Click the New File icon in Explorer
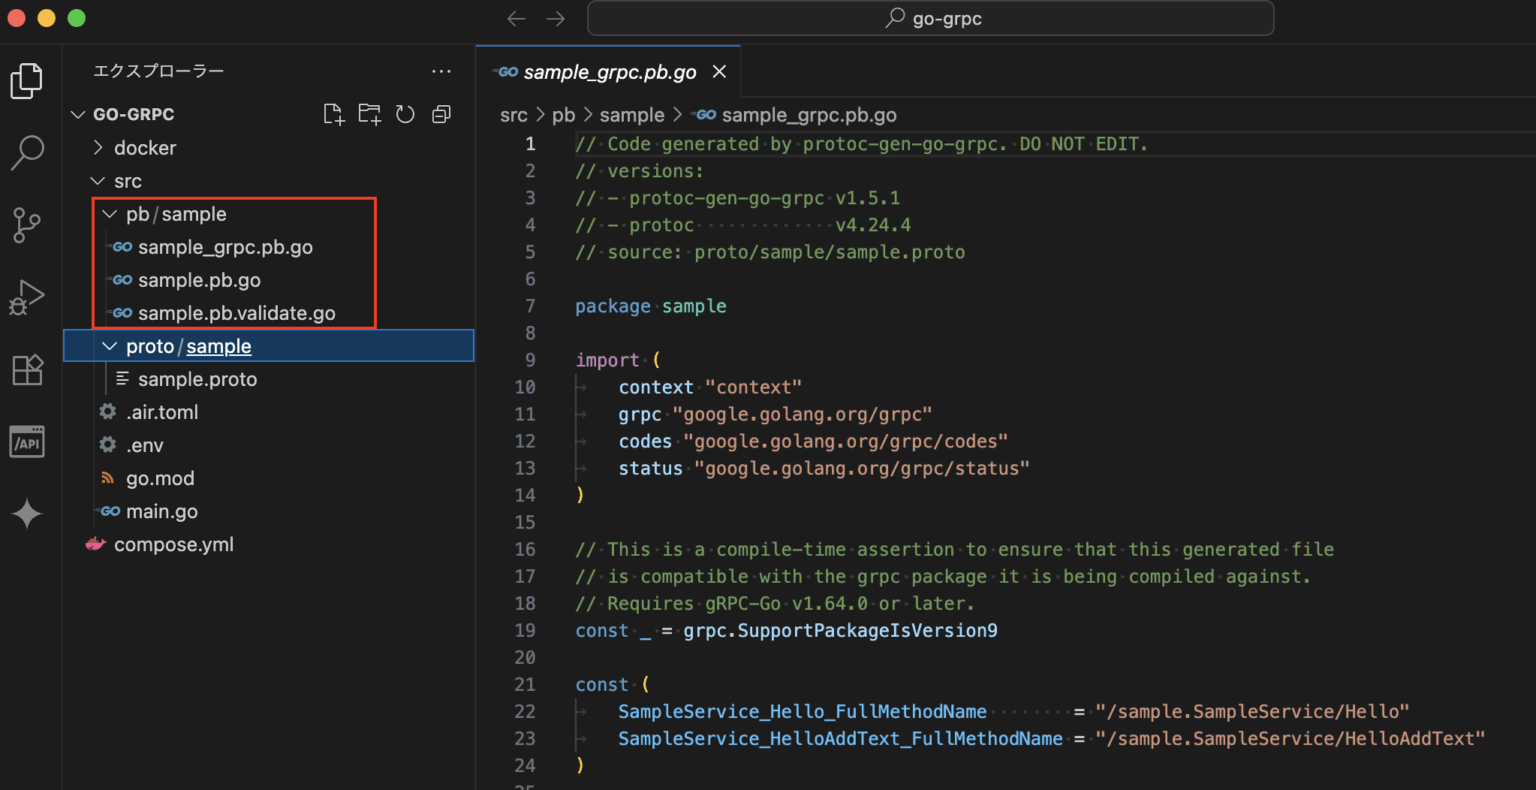This screenshot has width=1536, height=790. 333,114
